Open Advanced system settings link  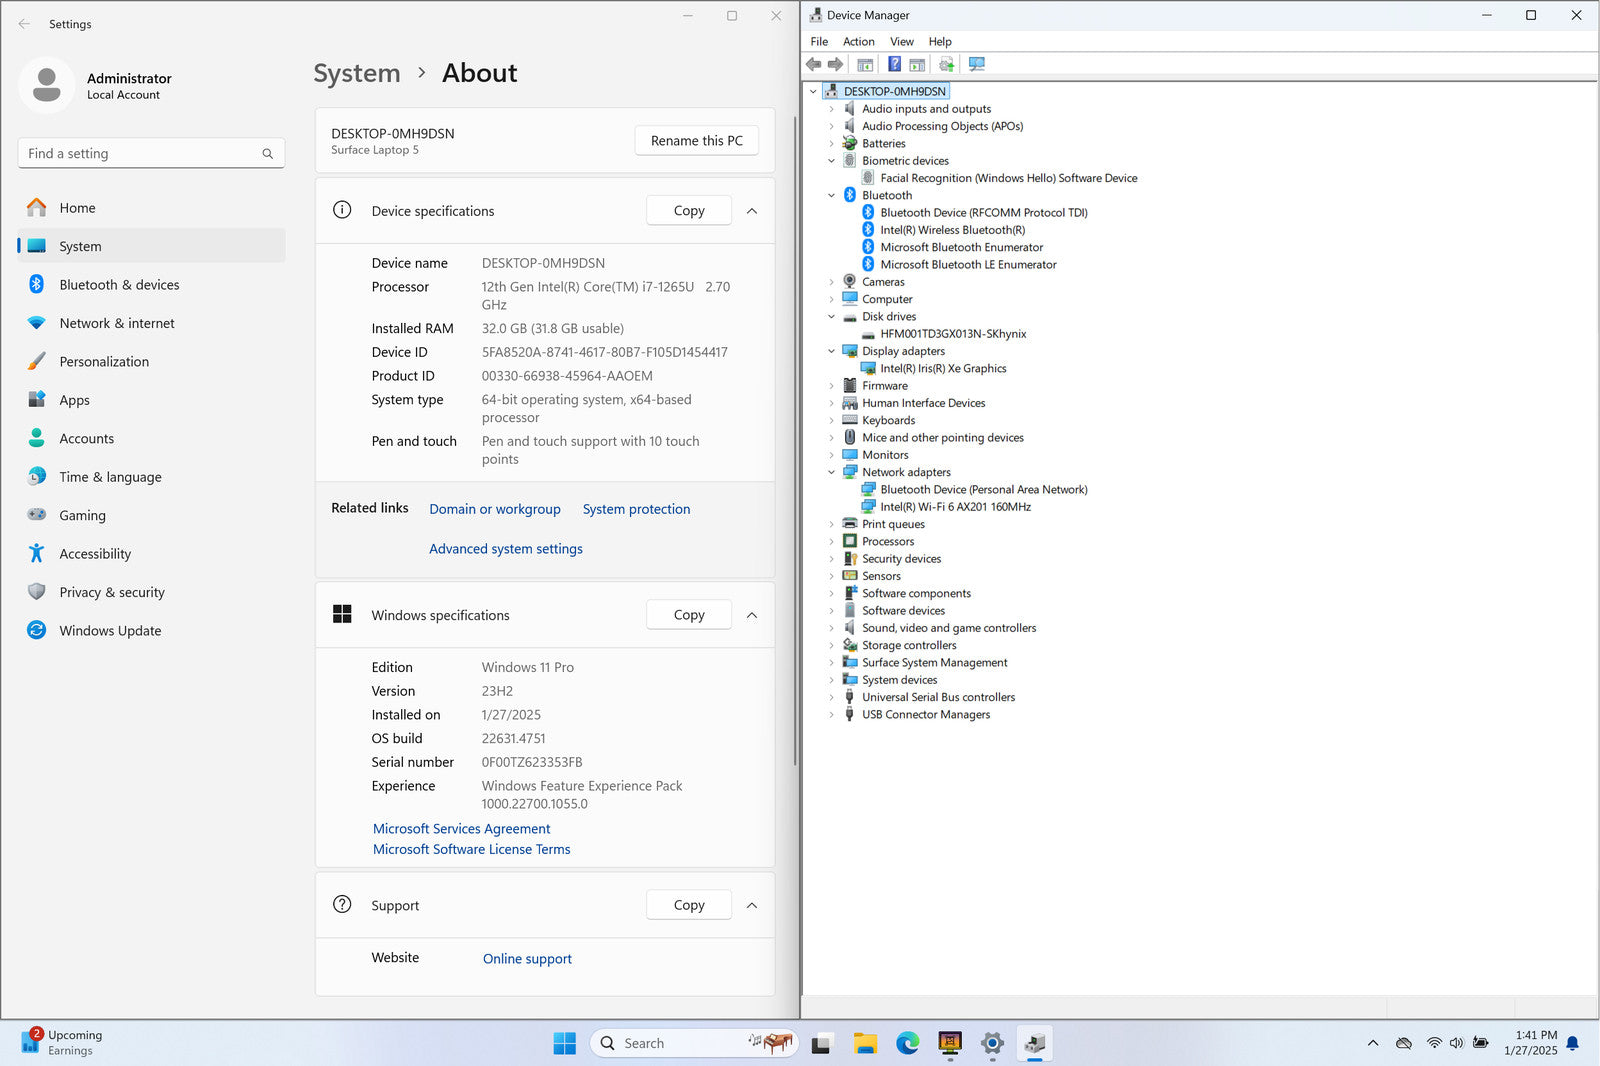click(x=506, y=549)
